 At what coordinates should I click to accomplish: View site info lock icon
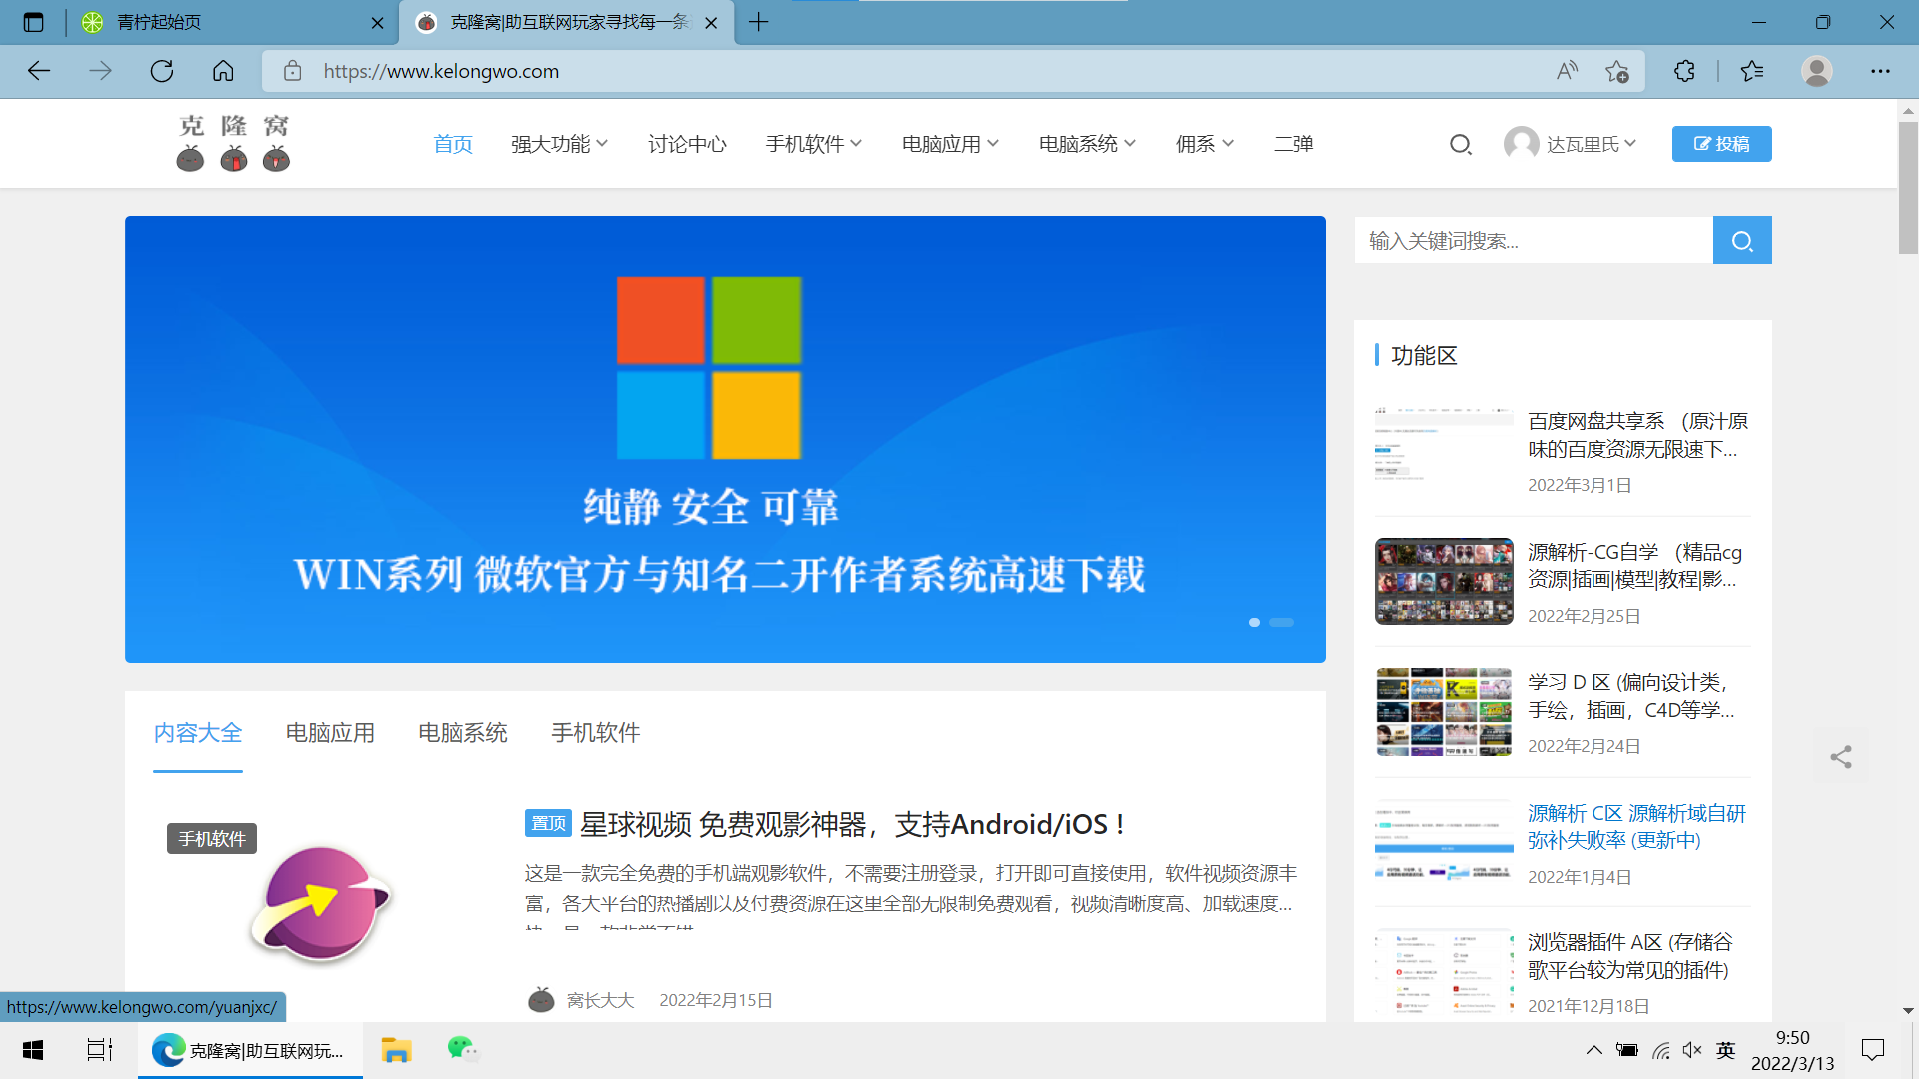click(292, 71)
